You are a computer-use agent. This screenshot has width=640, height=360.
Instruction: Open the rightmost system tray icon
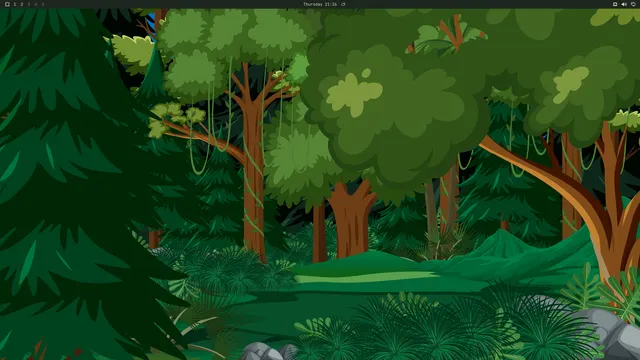(x=633, y=4)
